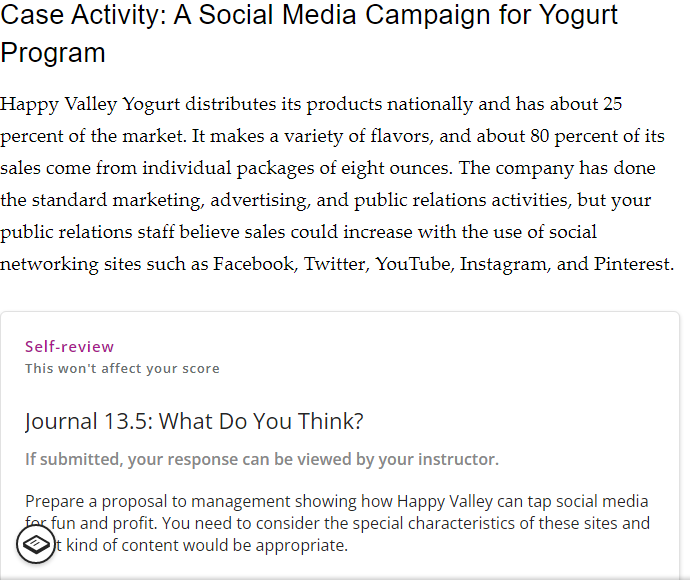The height and width of the screenshot is (586, 690).
Task: Click the number 25 in the first line
Action: [613, 104]
